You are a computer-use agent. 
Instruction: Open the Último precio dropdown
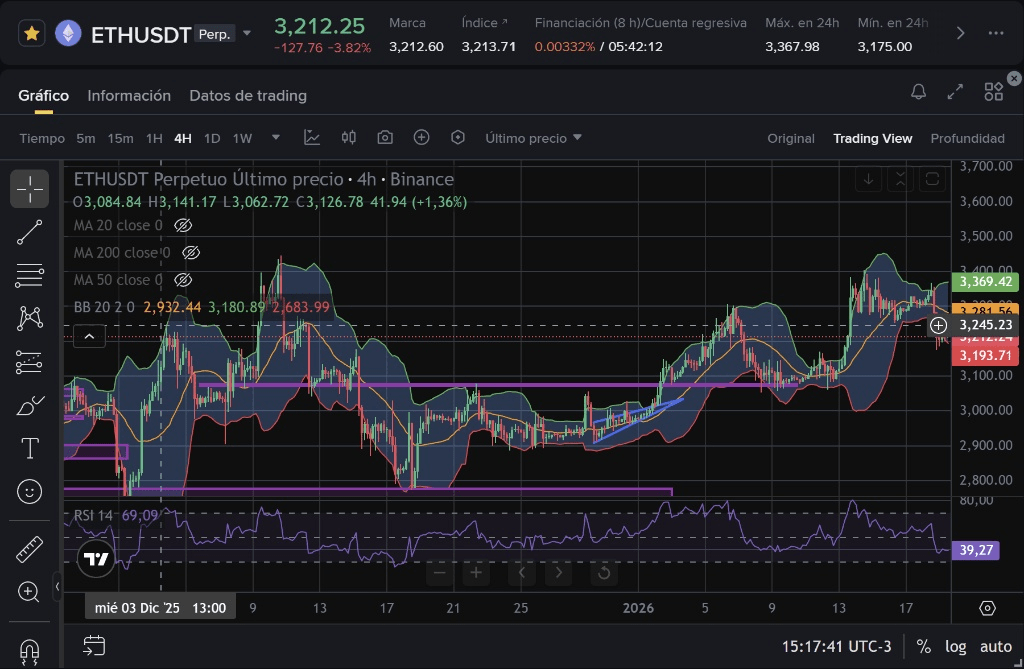pyautogui.click(x=533, y=138)
